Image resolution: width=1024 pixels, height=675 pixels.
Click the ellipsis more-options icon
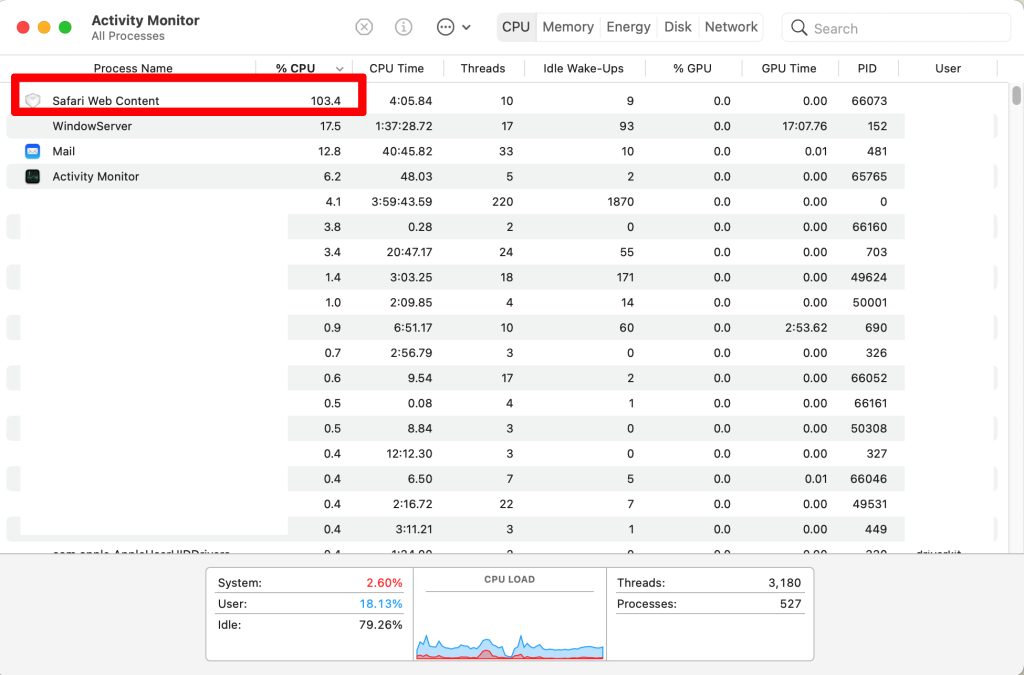click(445, 27)
